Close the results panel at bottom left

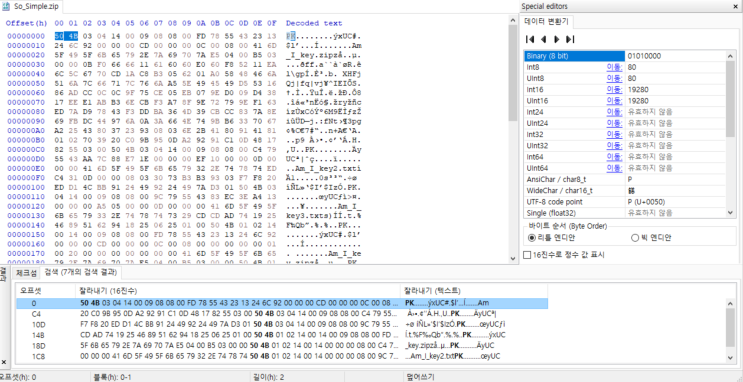click(3, 362)
